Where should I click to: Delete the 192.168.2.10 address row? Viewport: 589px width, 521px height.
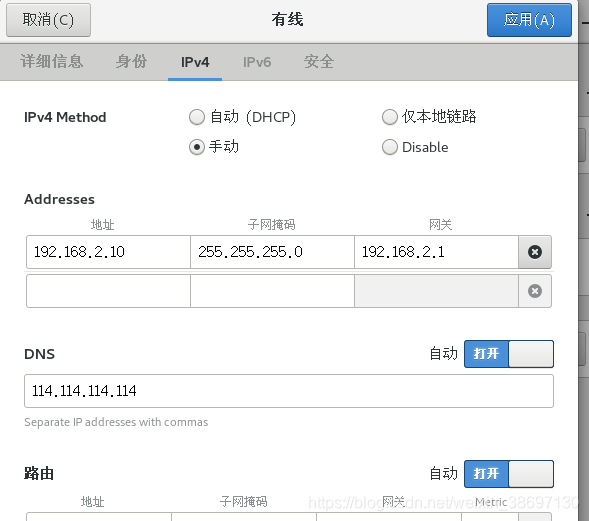pyautogui.click(x=535, y=252)
